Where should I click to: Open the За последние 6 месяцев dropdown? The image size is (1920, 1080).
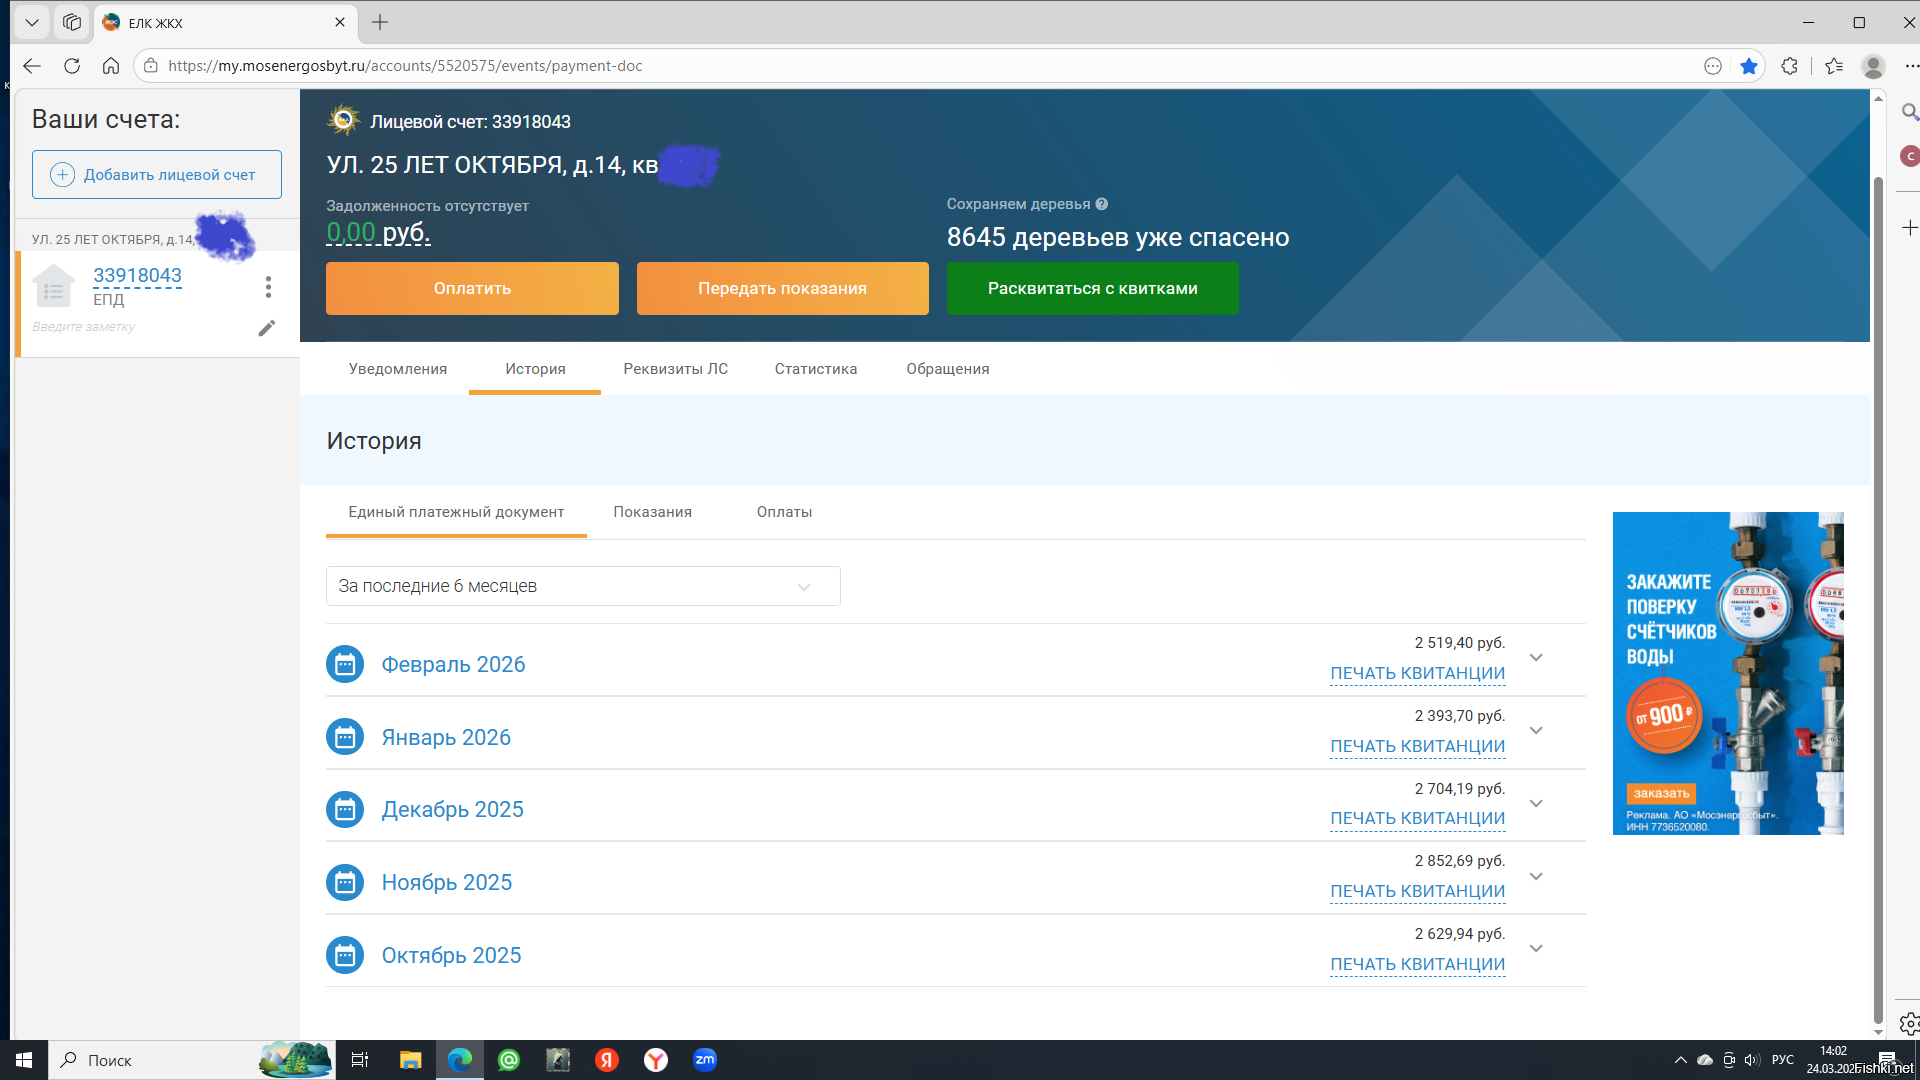583,586
